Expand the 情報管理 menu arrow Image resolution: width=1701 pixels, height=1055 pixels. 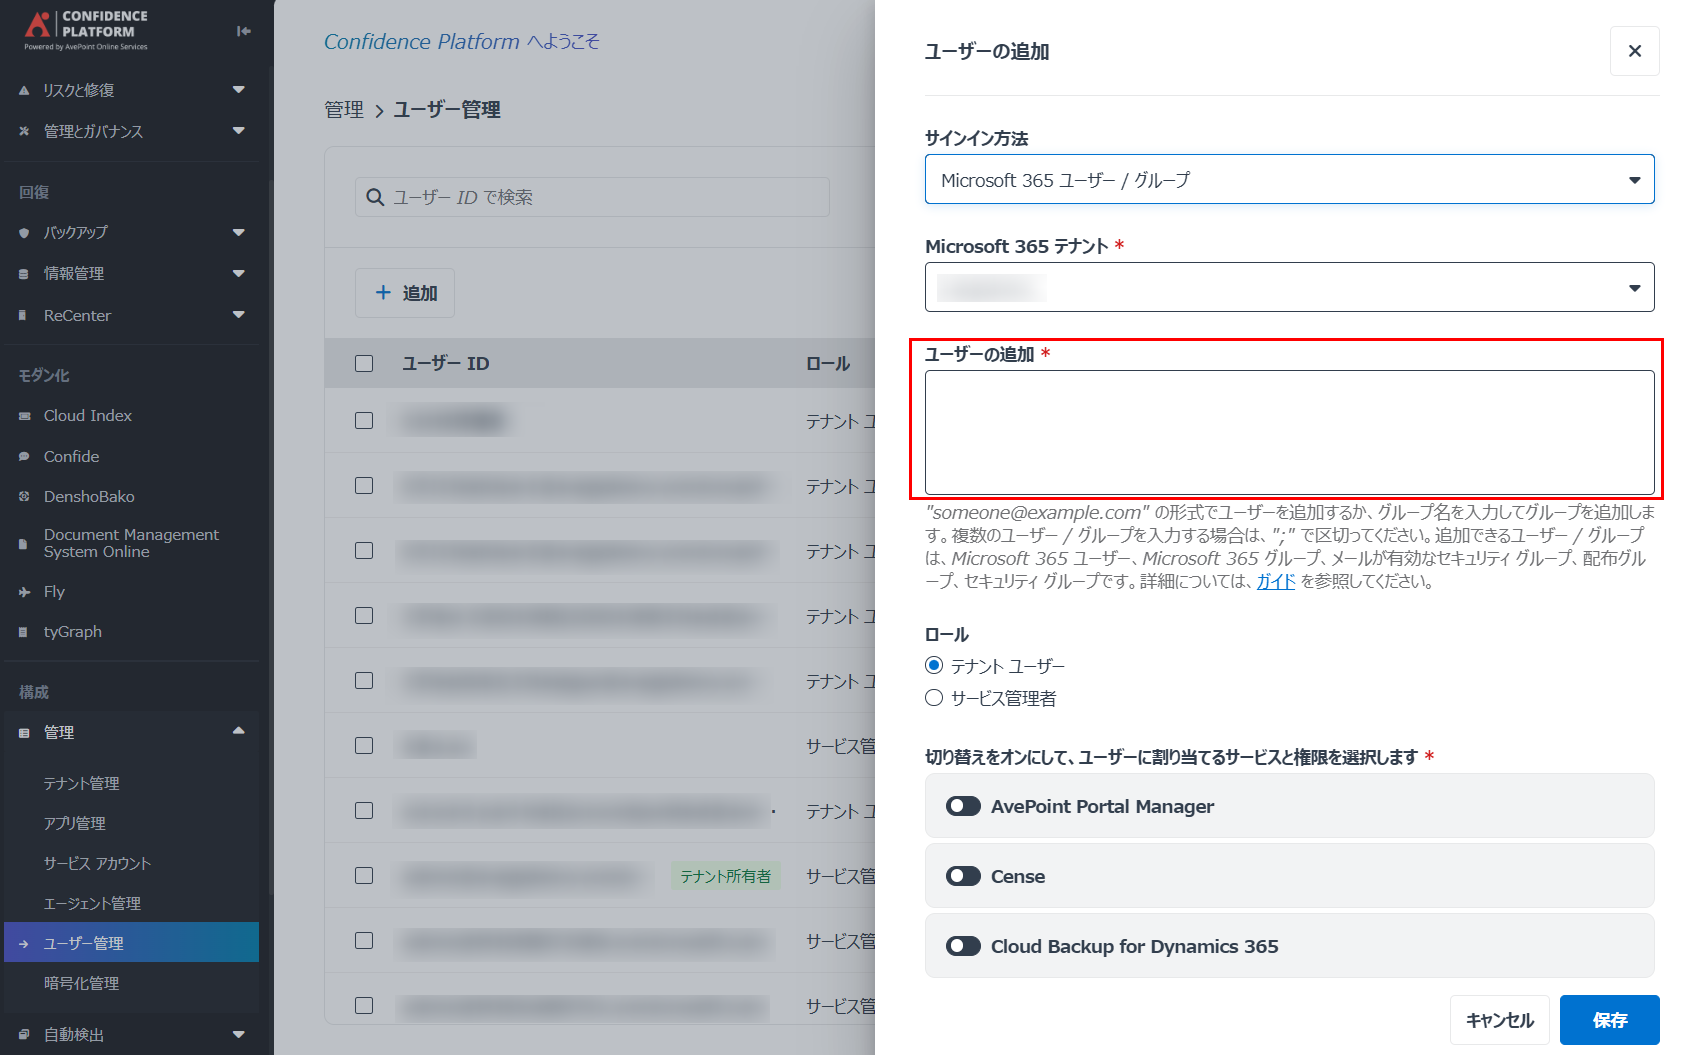point(239,273)
